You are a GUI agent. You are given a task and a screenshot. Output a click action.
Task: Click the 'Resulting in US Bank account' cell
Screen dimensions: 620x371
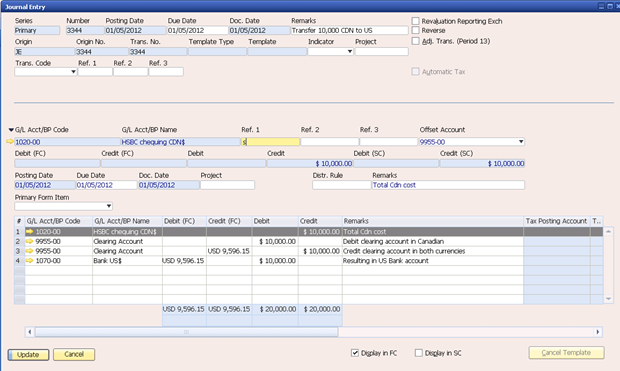point(433,261)
